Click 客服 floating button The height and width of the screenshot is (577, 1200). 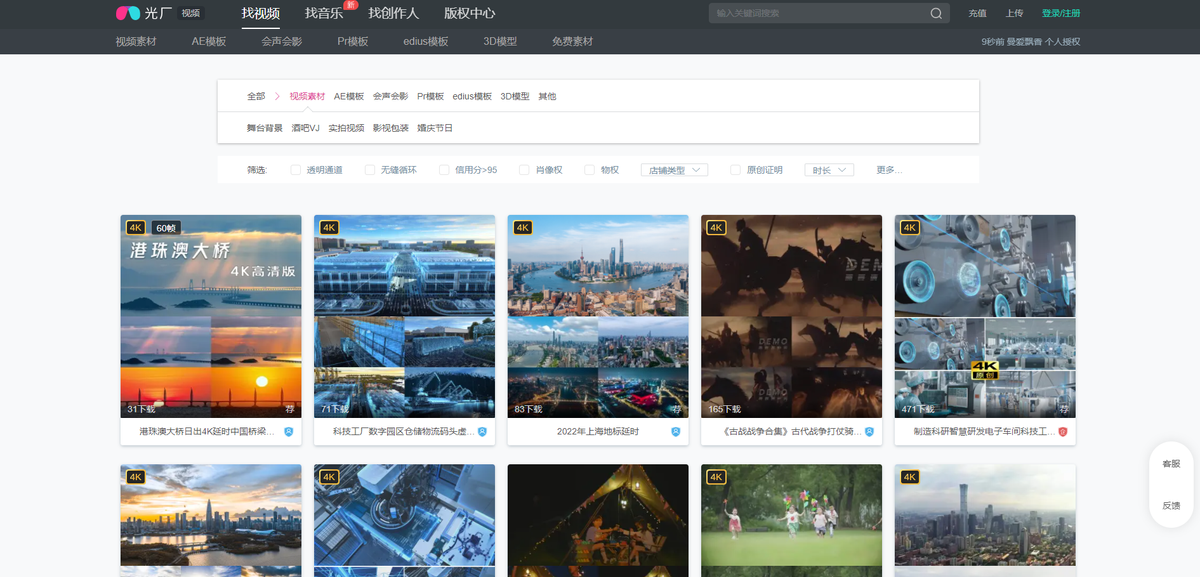[x=1171, y=464]
